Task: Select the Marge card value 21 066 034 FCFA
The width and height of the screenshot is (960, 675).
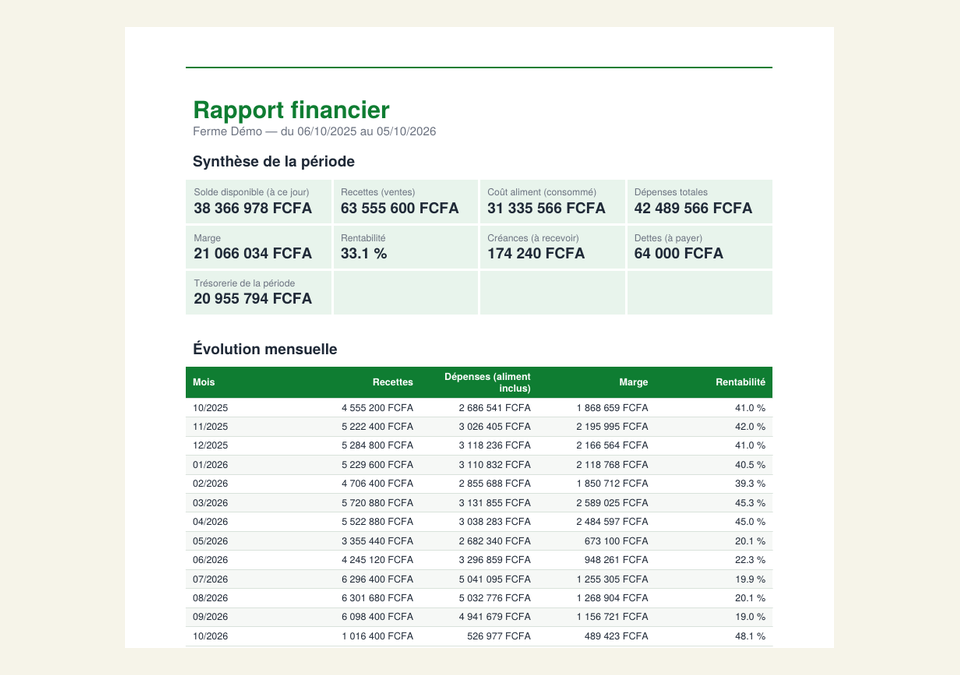Action: tap(253, 254)
